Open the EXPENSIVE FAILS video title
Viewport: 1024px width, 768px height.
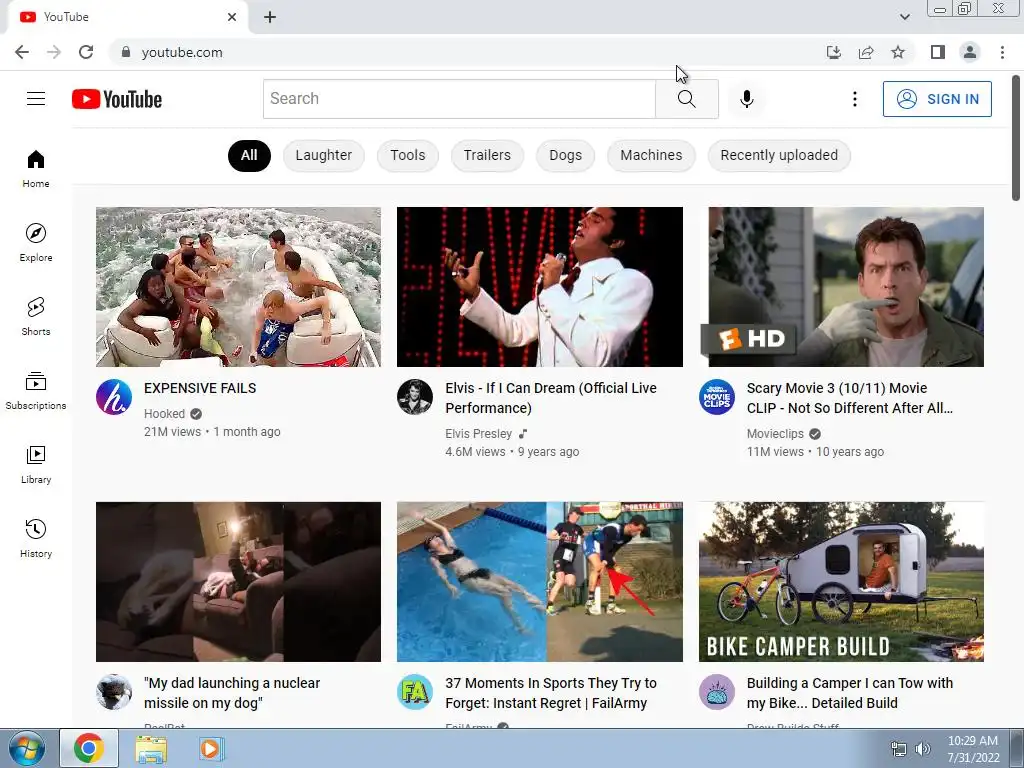(200, 388)
